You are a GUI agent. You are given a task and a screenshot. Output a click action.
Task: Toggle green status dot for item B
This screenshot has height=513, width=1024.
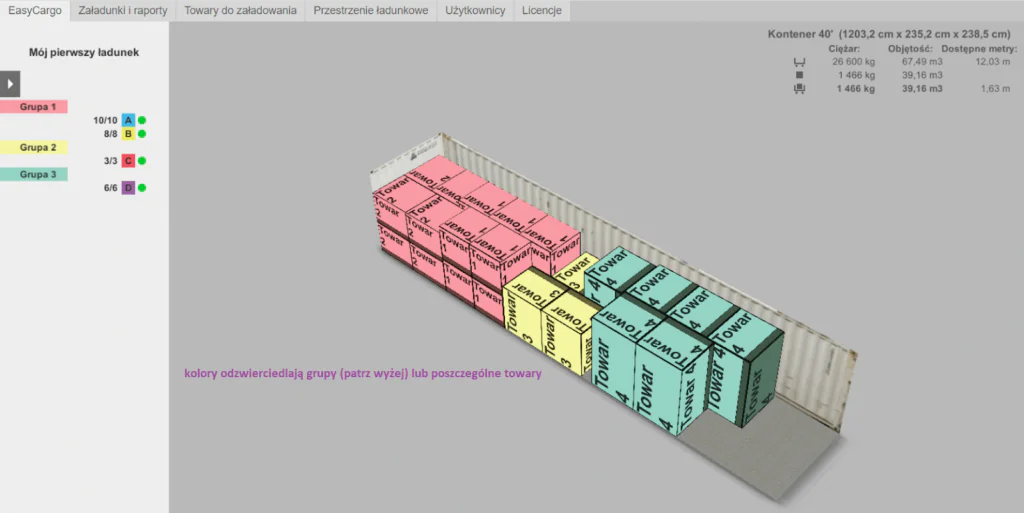point(142,134)
